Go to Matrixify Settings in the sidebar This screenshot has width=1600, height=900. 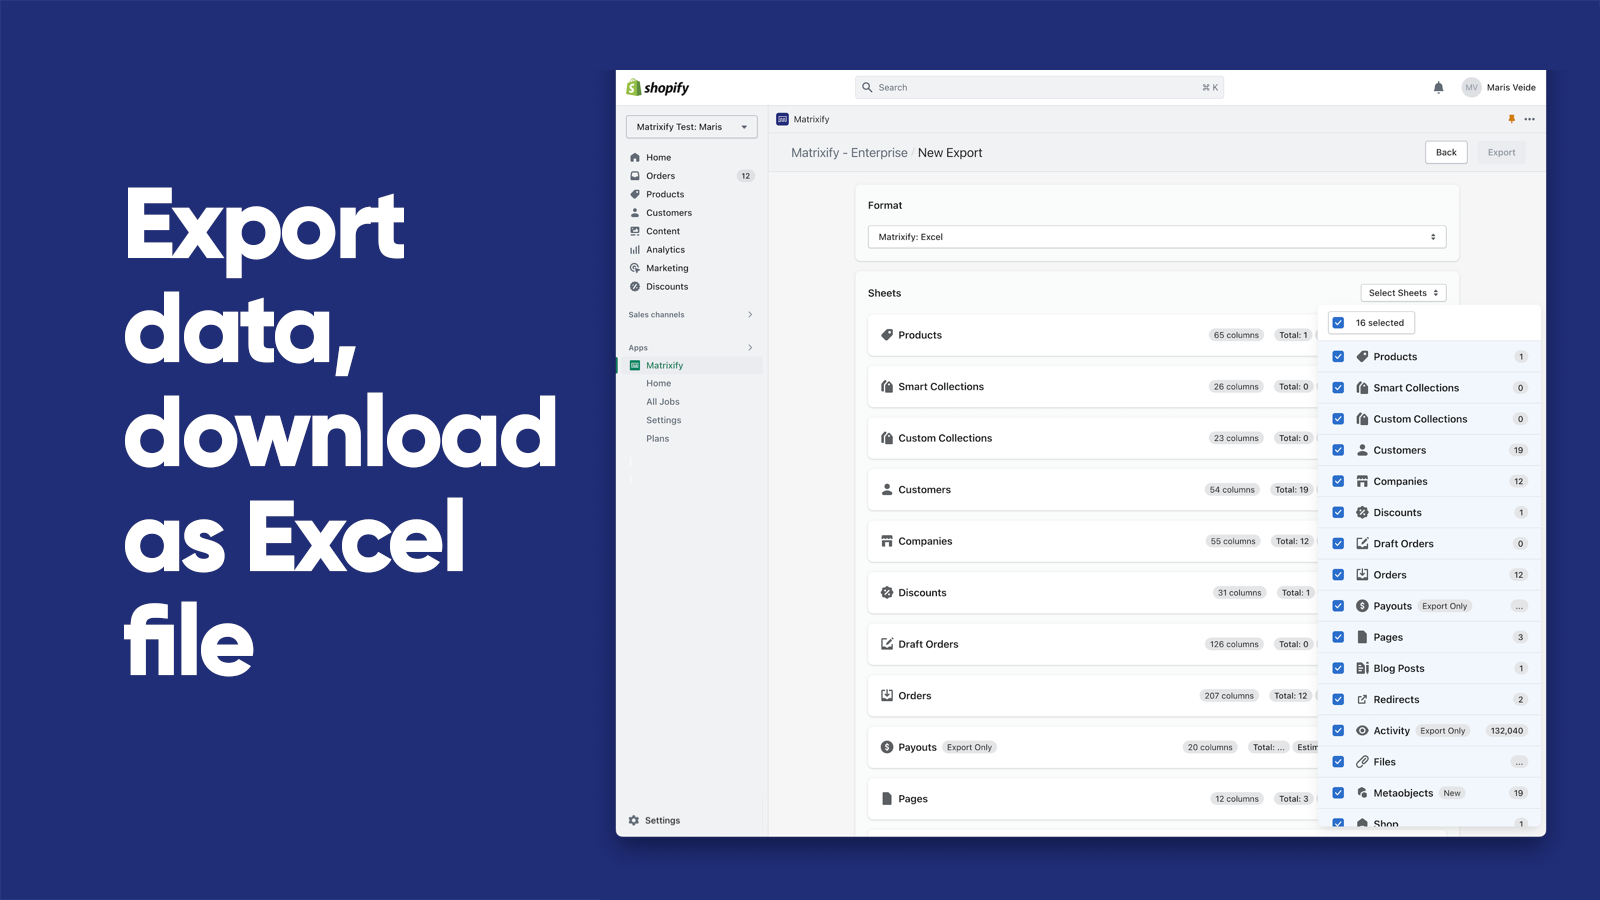click(663, 420)
